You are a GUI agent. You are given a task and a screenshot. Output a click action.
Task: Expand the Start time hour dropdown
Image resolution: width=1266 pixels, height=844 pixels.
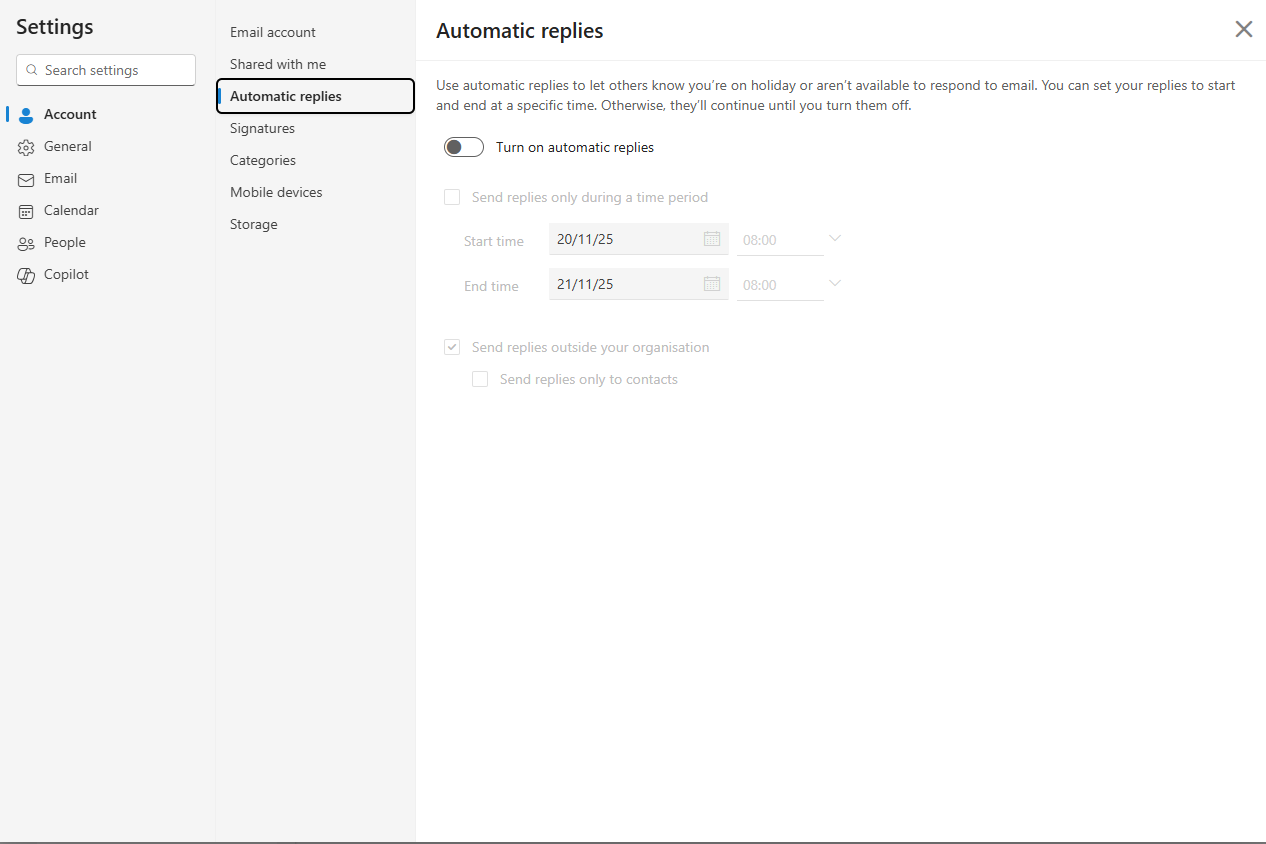(835, 239)
